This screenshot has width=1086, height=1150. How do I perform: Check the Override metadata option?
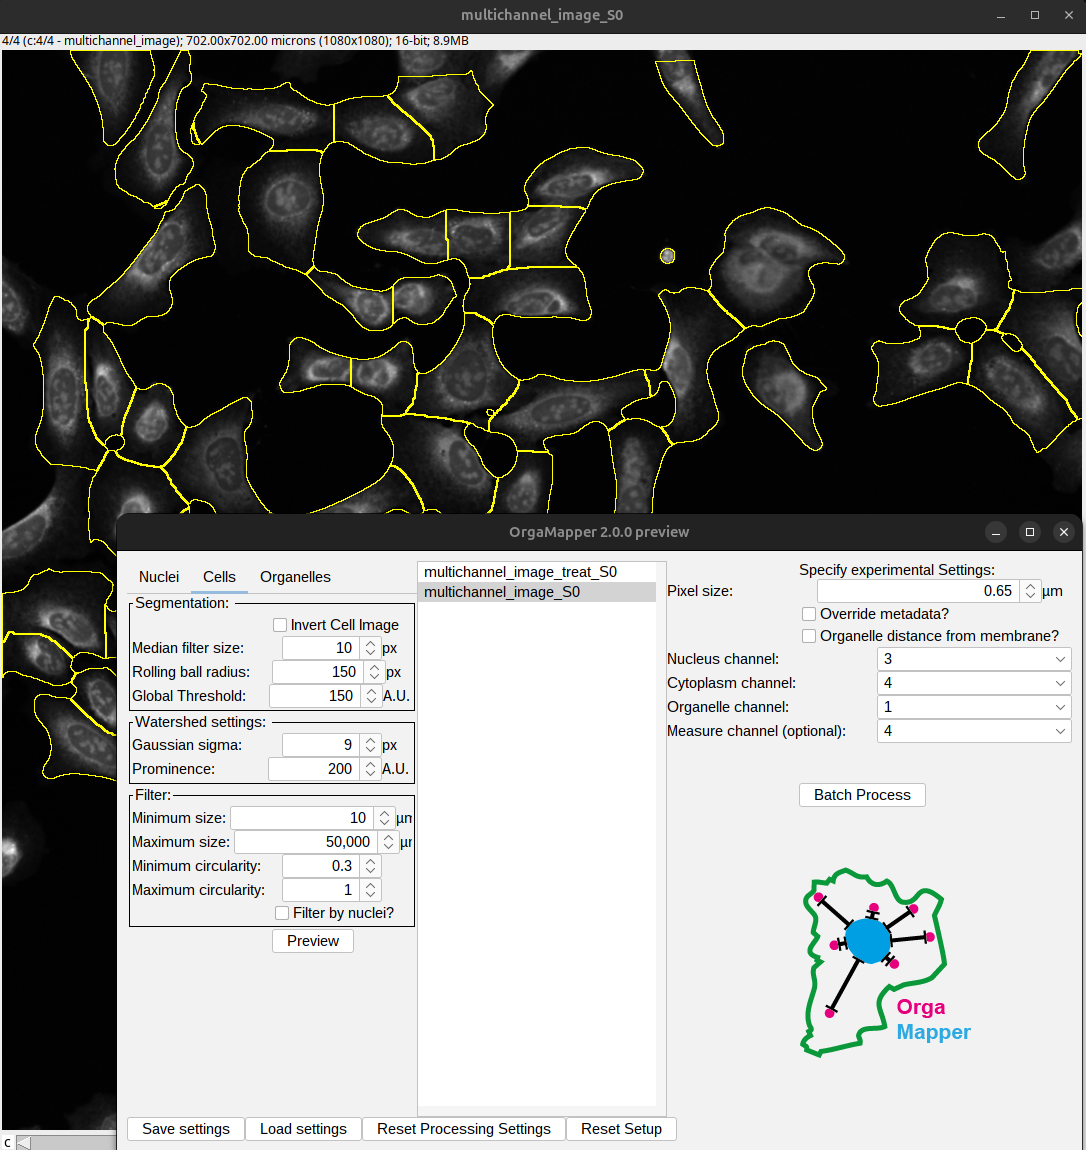pos(809,614)
